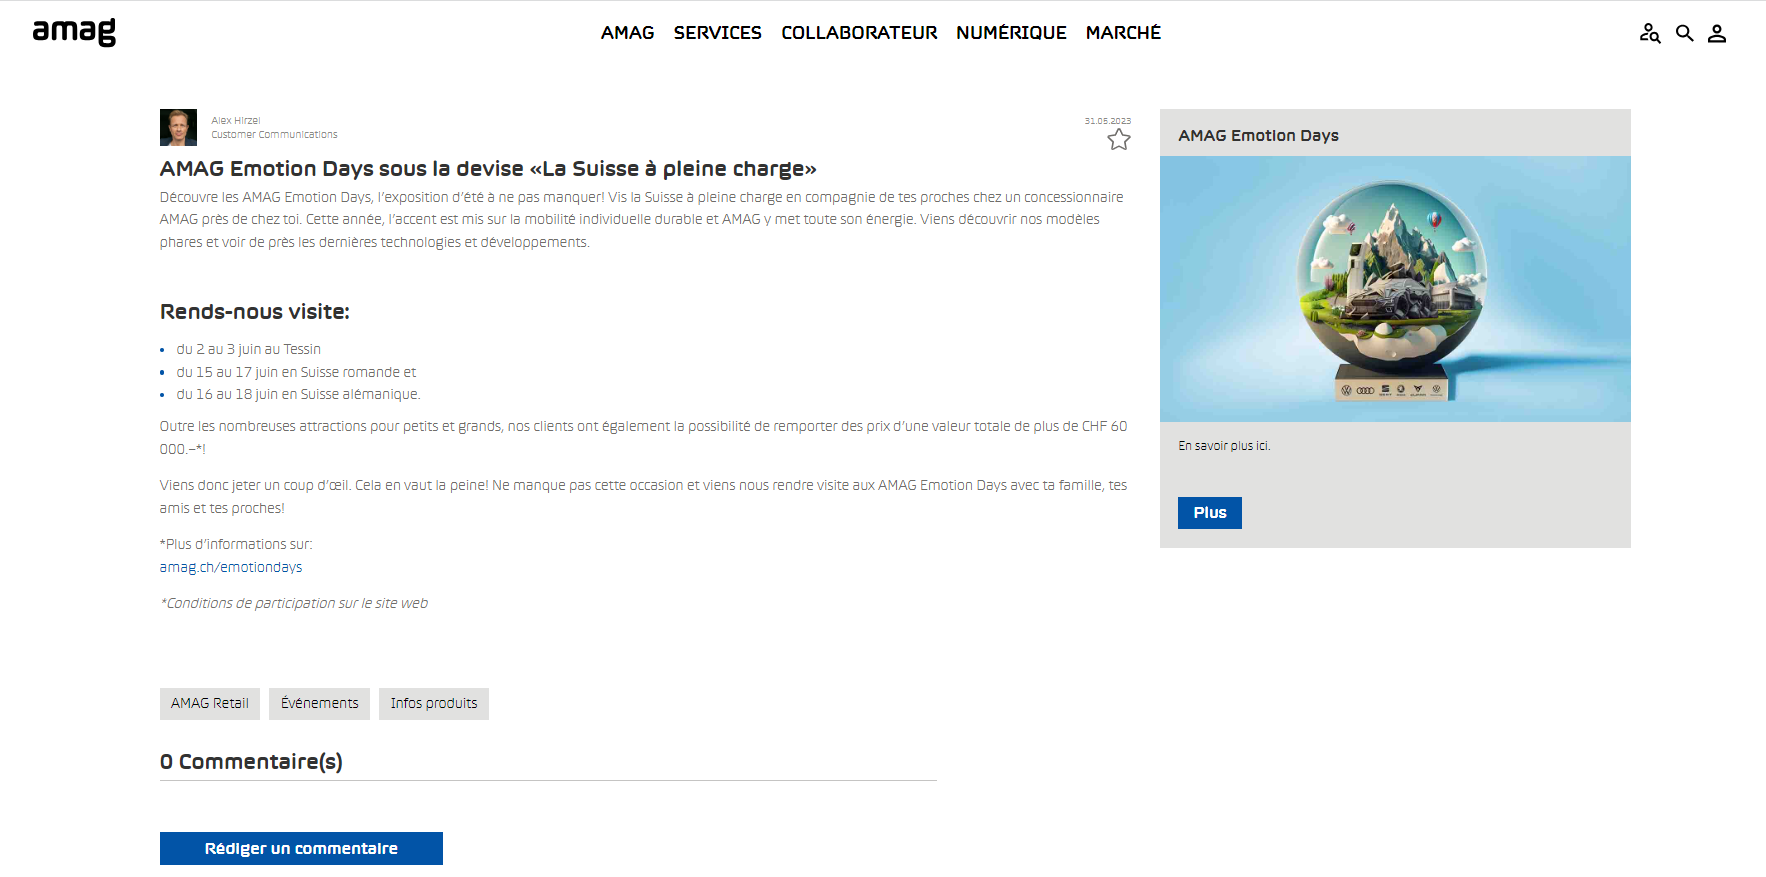This screenshot has height=877, width=1766.
Task: Open the COLLABORATEUR menu
Action: click(x=859, y=33)
